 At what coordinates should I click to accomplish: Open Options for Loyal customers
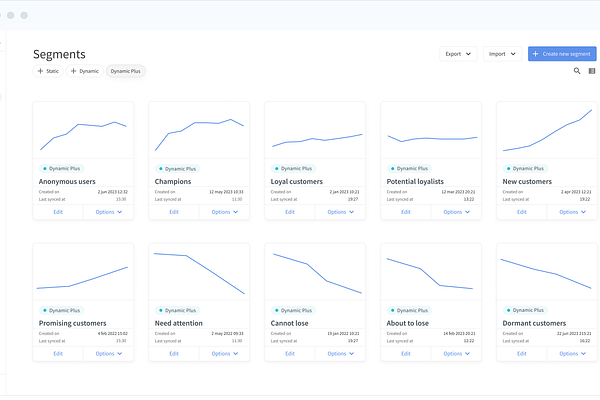(341, 212)
